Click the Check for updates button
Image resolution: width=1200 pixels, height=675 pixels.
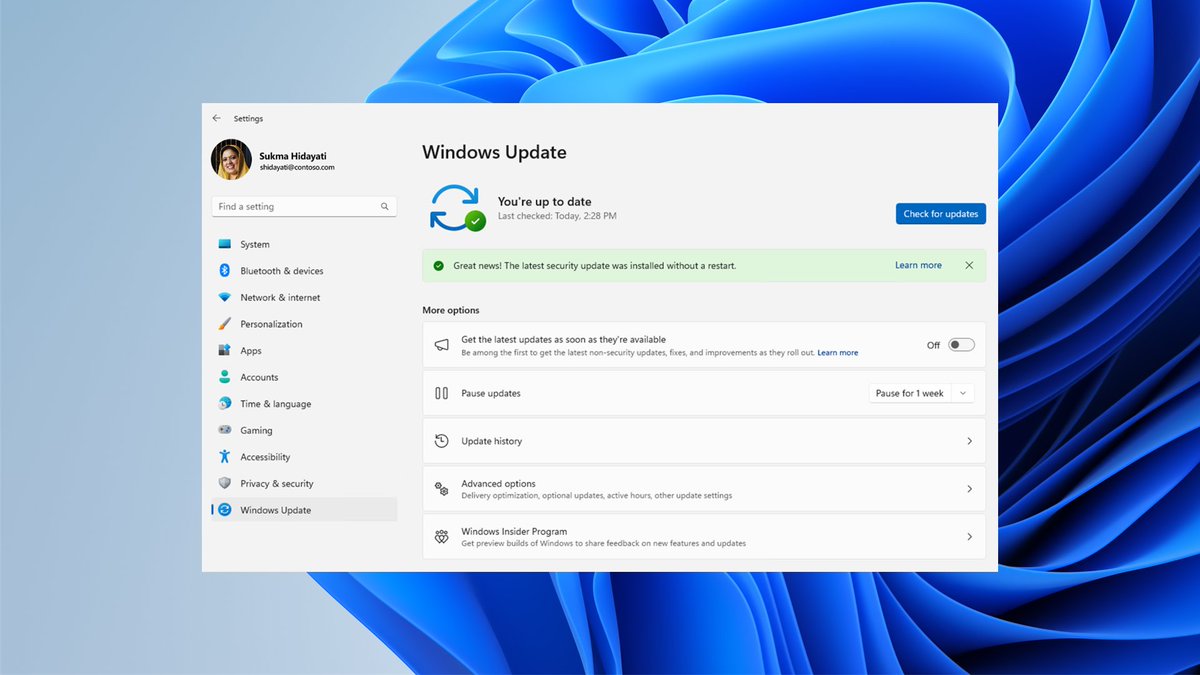pyautogui.click(x=940, y=213)
